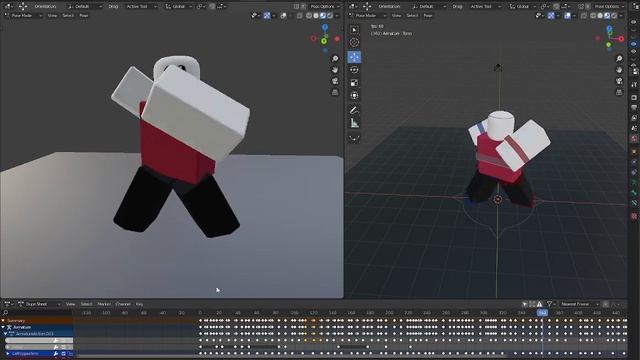Screen dimensions: 640x360
Task: Click the right viewport shading options dropdown arrow
Action: 621,16
